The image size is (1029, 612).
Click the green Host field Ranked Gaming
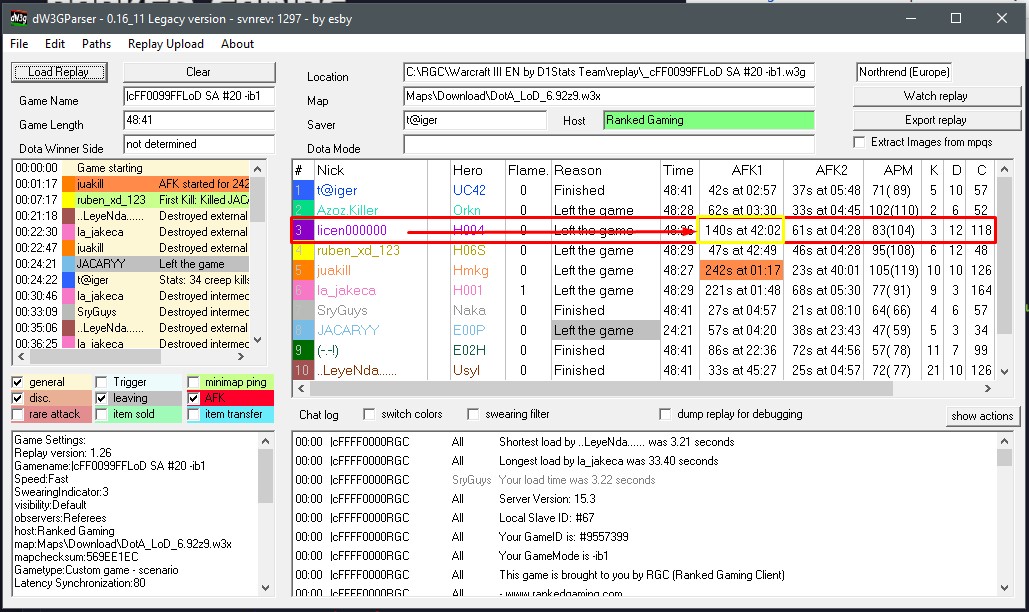coord(709,121)
